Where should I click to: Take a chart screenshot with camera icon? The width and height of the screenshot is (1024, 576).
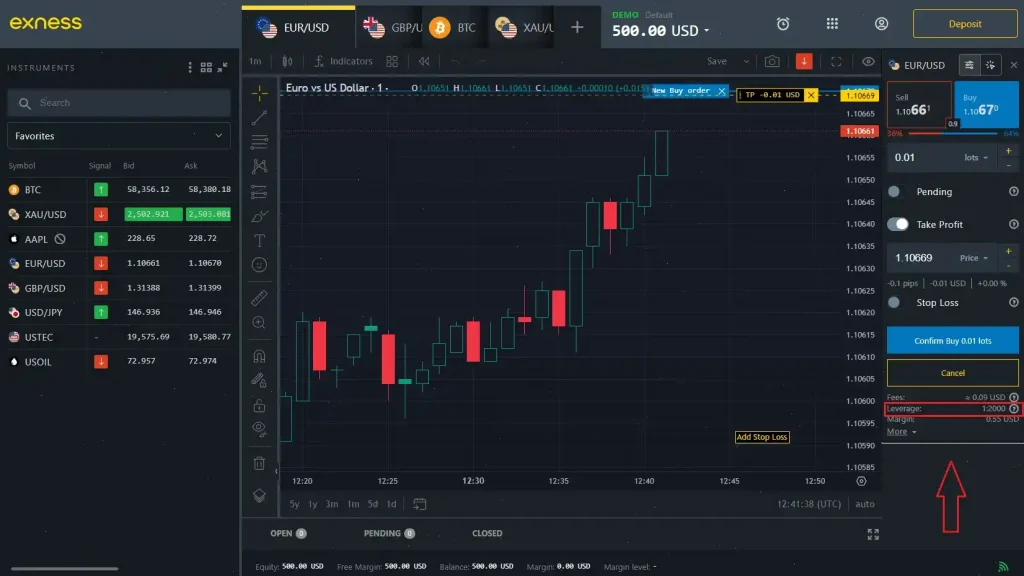pyautogui.click(x=770, y=61)
